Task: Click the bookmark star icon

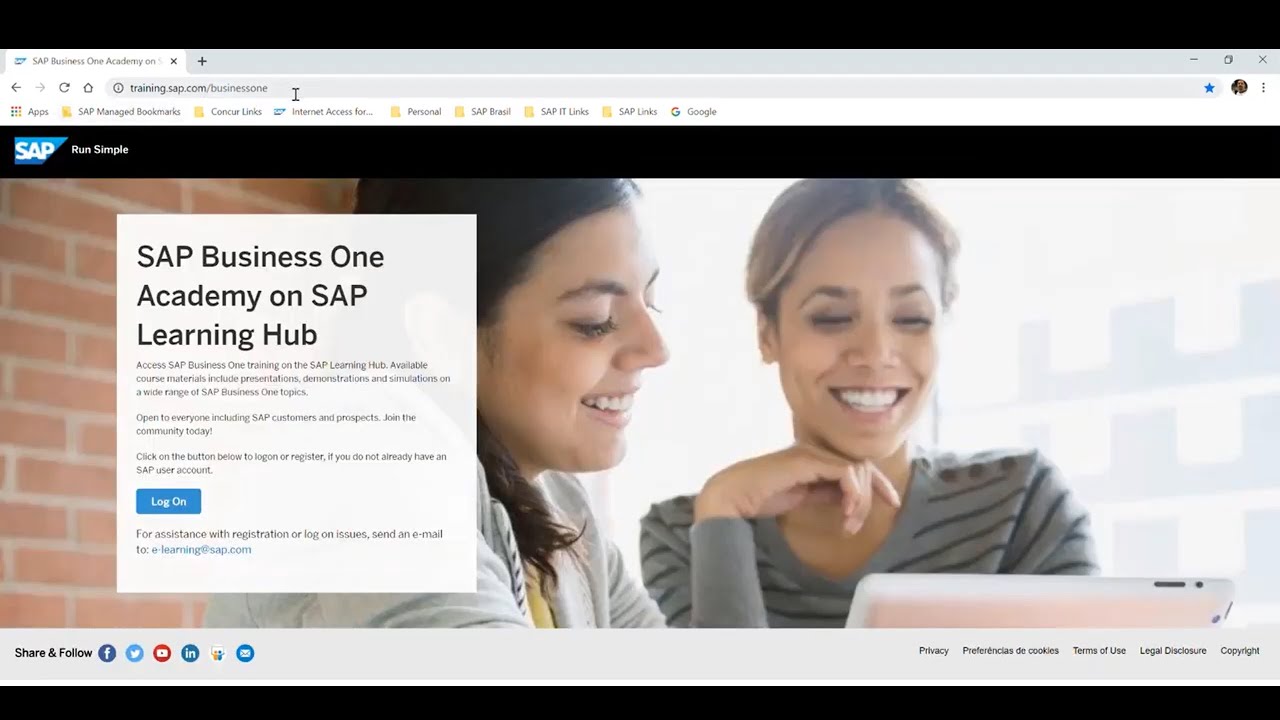Action: coord(1209,88)
